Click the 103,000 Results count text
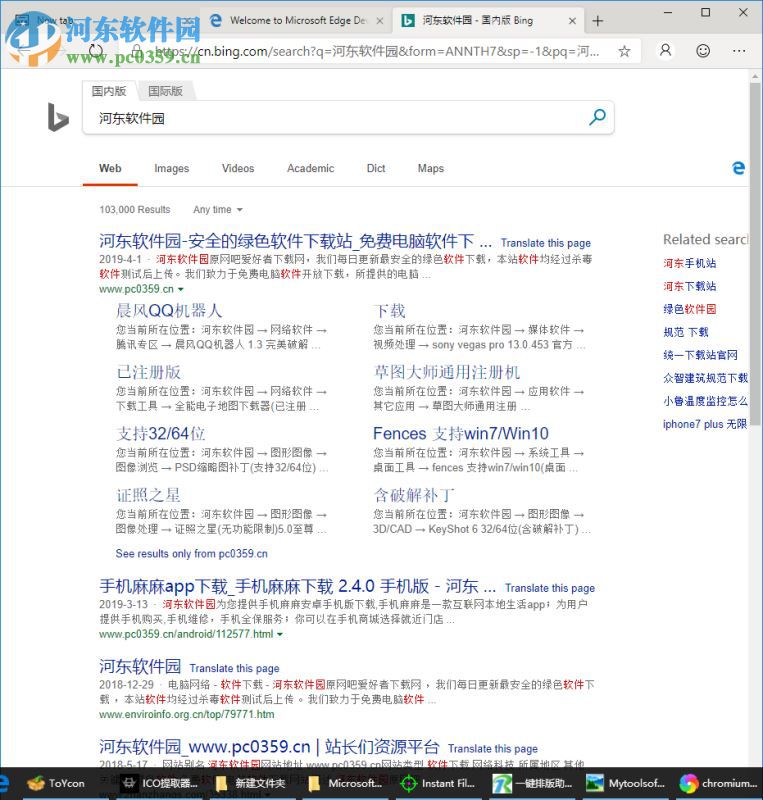Screen dimensions: 763x800 135,210
